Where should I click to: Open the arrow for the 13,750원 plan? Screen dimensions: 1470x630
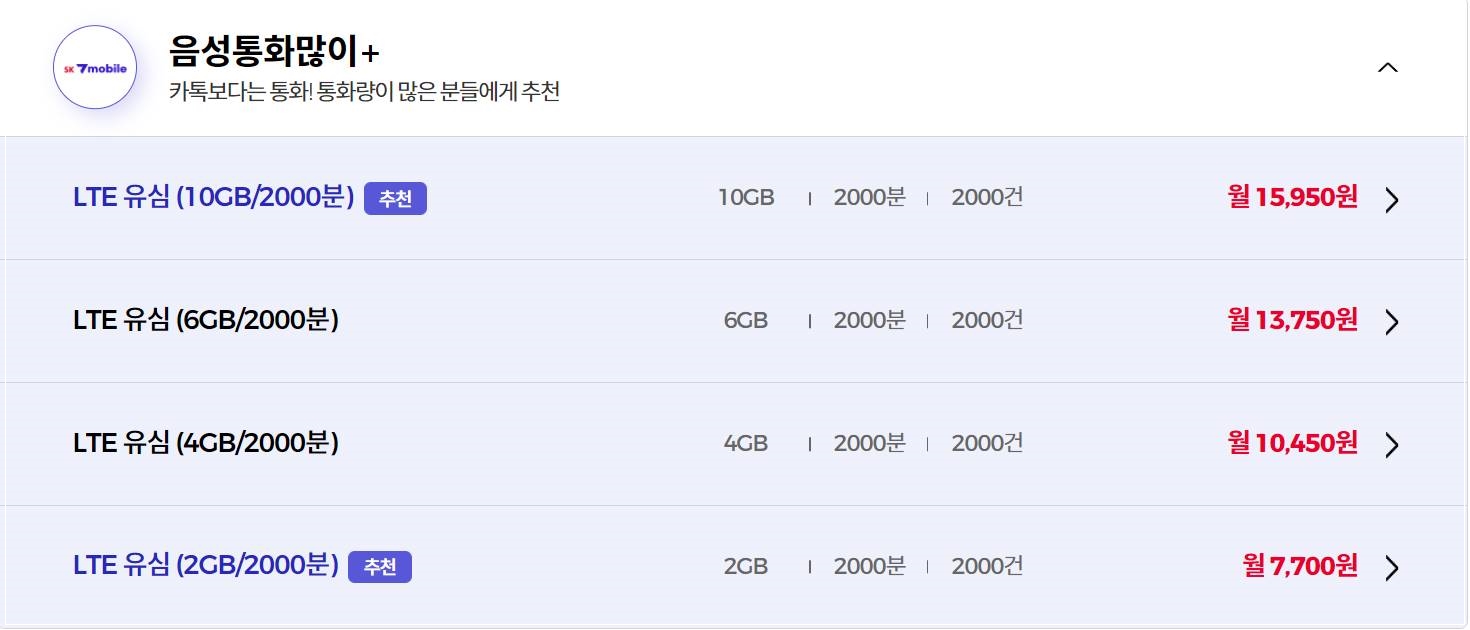tap(1391, 322)
